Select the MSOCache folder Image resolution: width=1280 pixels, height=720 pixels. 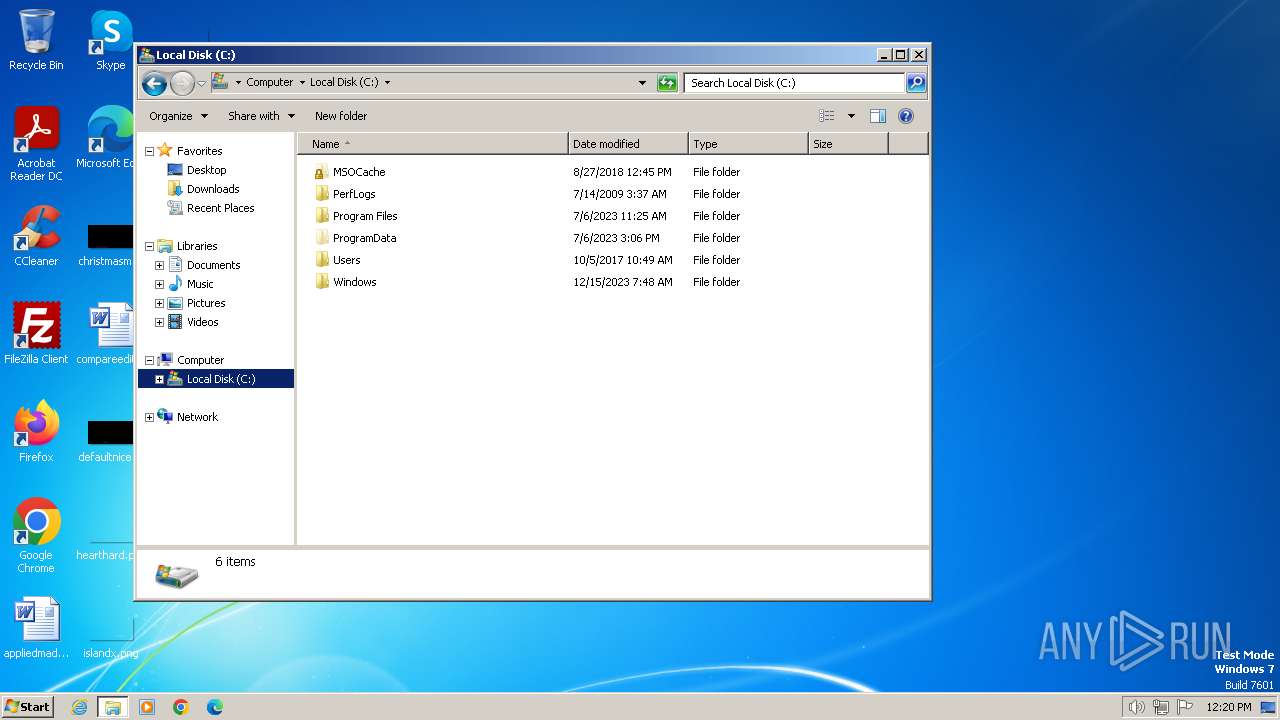tap(358, 172)
